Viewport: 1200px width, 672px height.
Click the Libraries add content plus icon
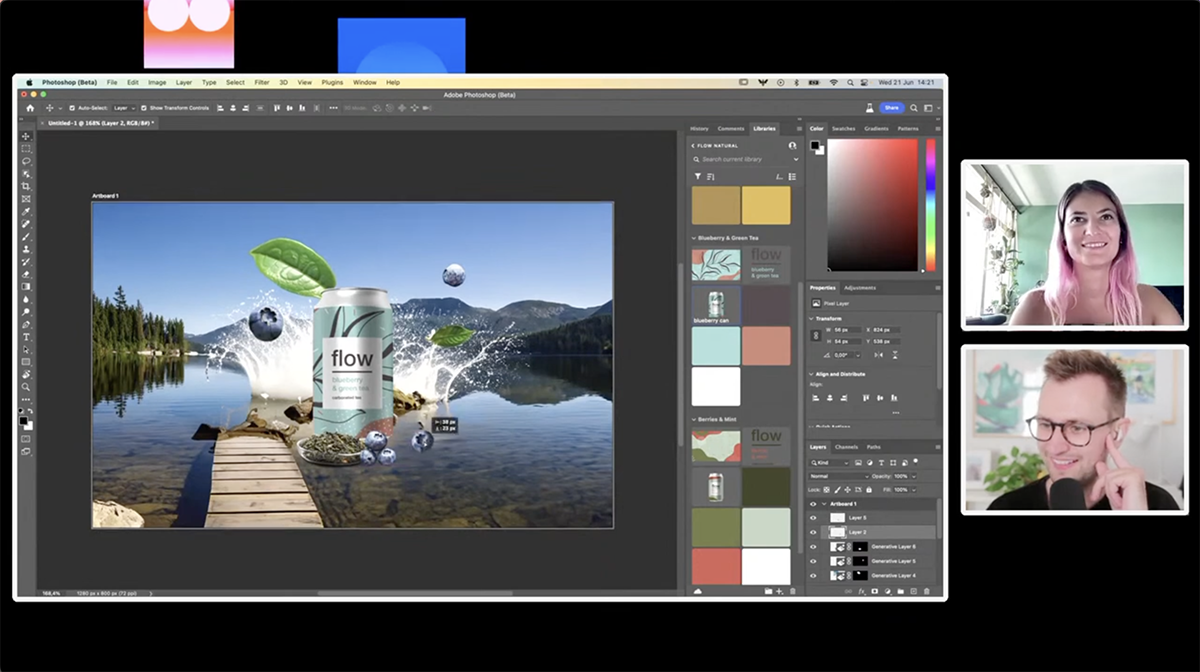pos(779,591)
